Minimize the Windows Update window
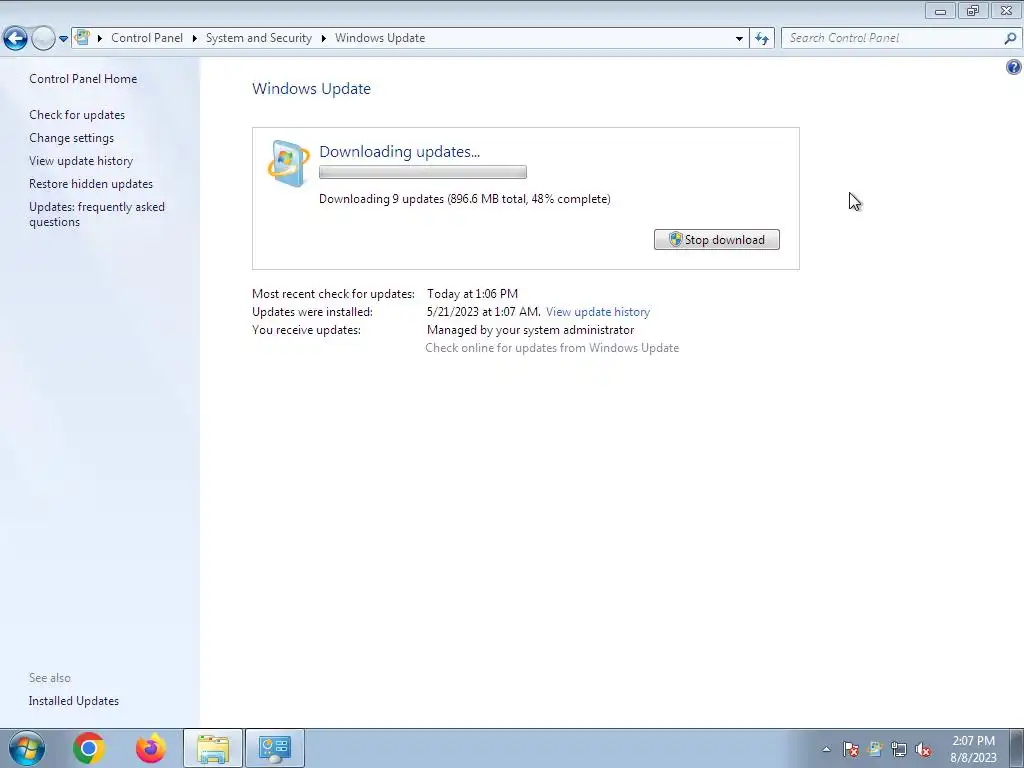This screenshot has width=1024, height=768. point(940,10)
